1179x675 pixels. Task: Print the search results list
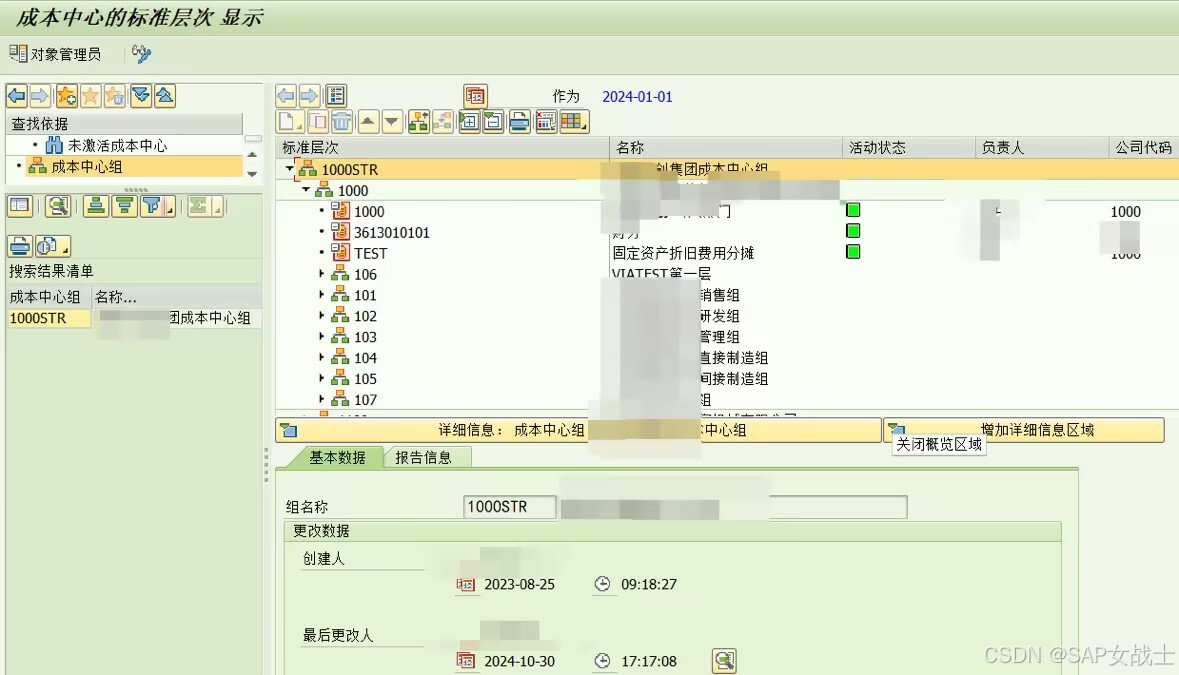coord(20,246)
